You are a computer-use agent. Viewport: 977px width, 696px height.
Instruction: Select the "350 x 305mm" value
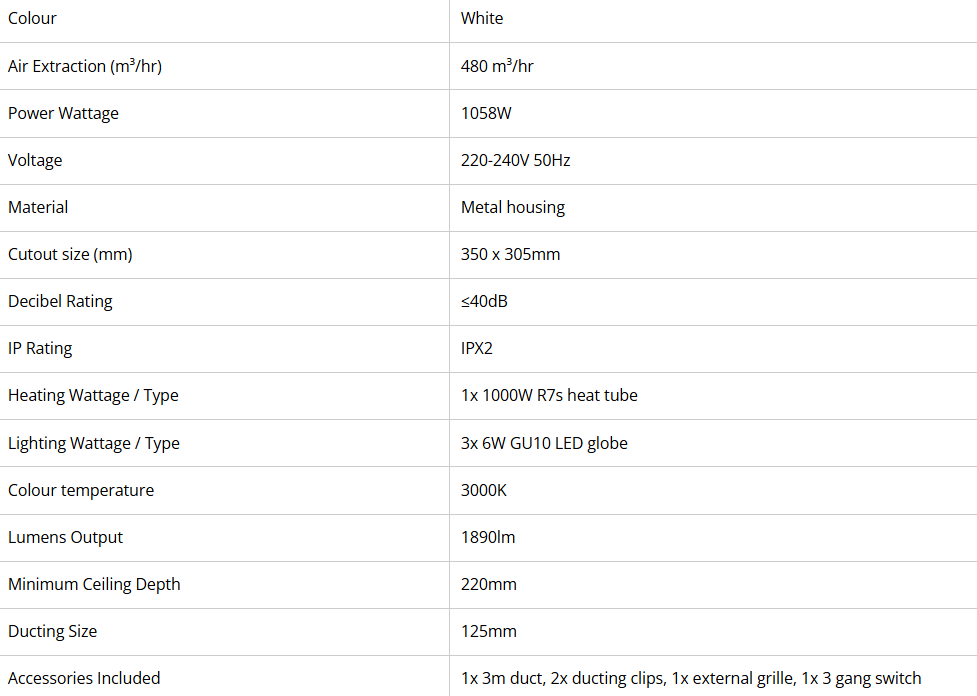pyautogui.click(x=510, y=254)
